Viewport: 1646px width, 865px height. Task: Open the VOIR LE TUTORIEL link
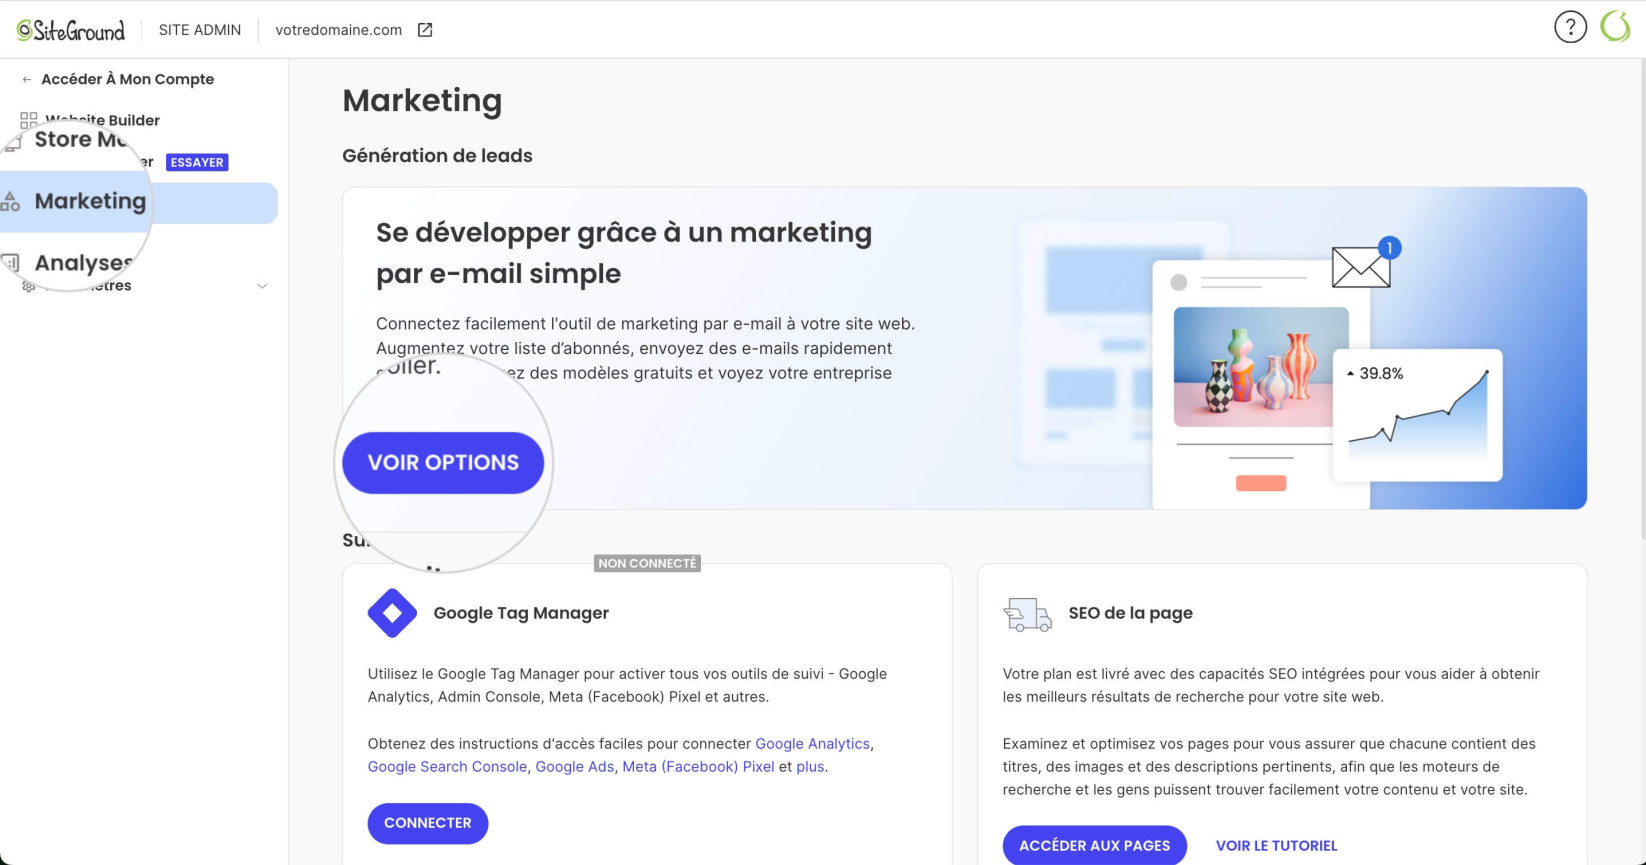(x=1276, y=846)
